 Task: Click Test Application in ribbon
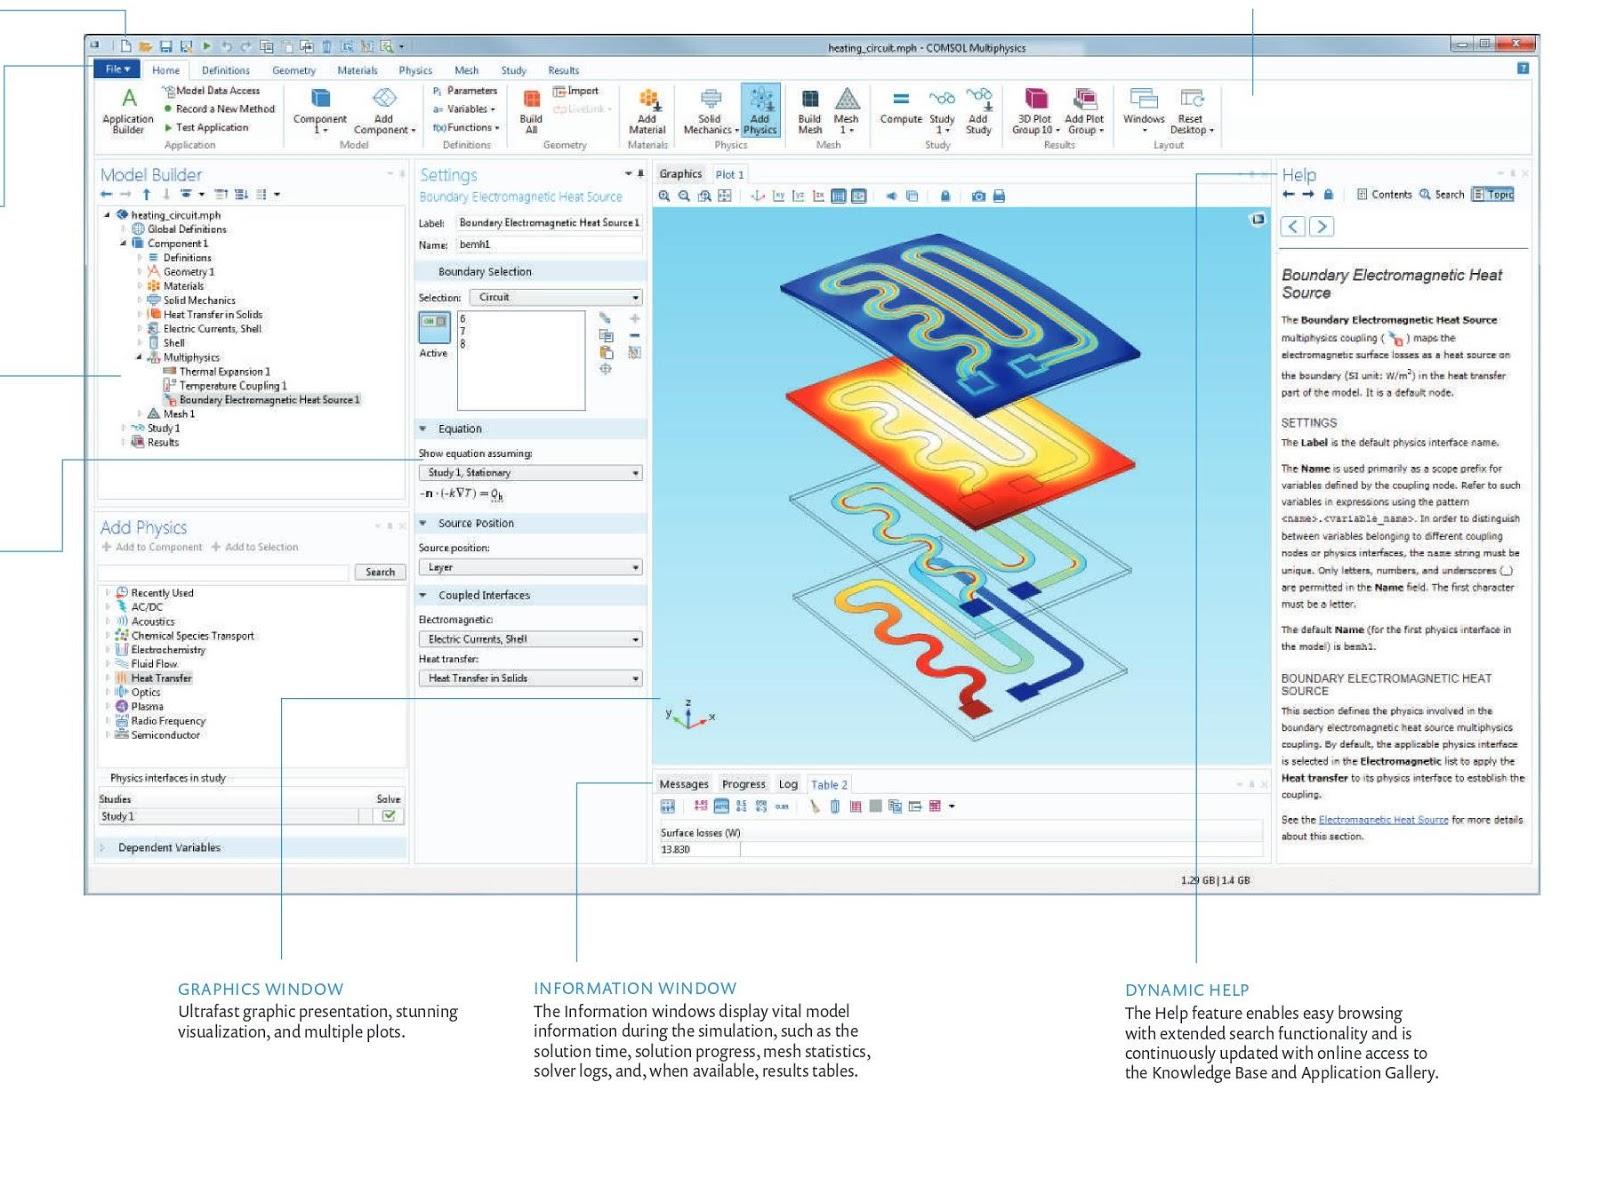pos(206,127)
